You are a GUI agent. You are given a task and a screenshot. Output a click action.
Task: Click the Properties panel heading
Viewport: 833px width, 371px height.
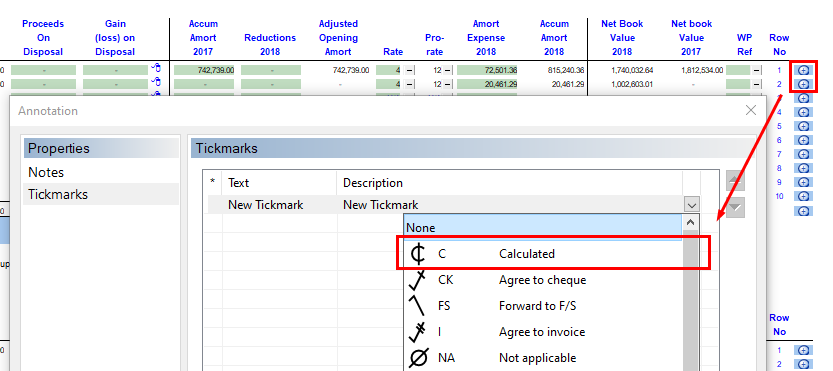click(101, 148)
